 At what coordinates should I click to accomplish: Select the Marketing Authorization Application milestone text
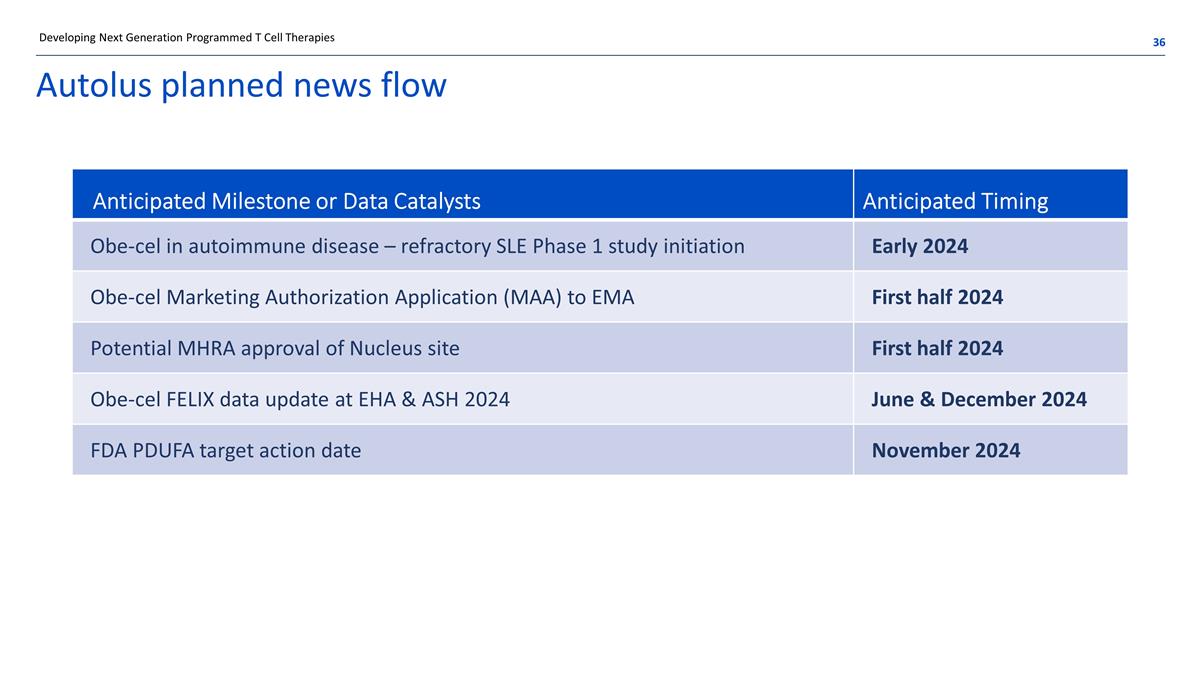tap(362, 297)
